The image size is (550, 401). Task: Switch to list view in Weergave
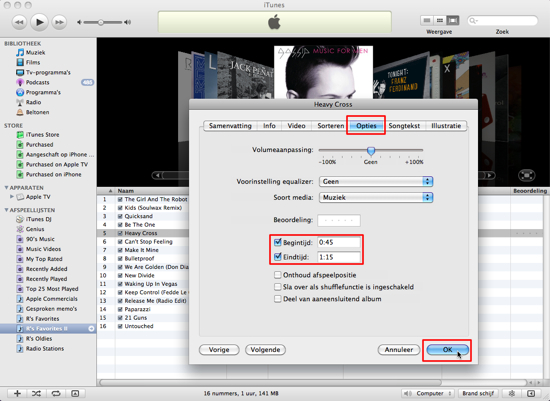point(427,20)
